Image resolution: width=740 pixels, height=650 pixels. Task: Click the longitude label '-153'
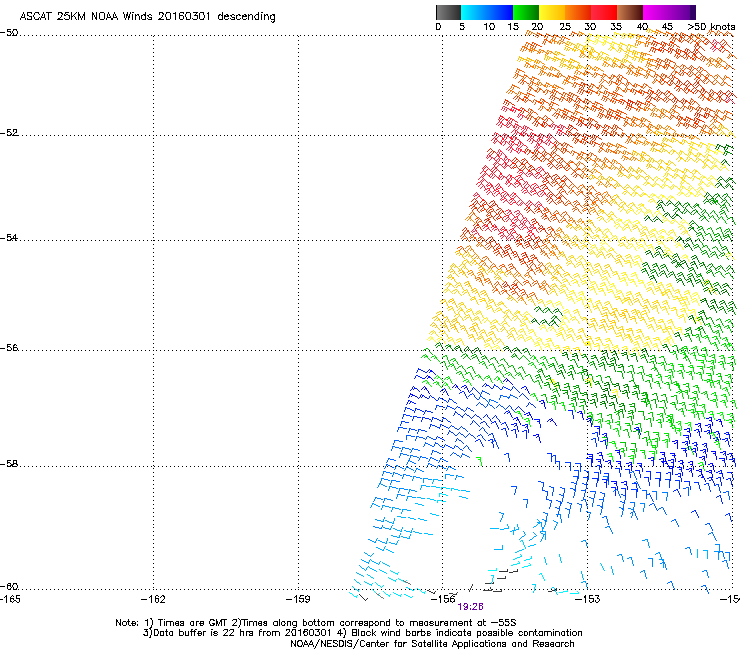[588, 599]
